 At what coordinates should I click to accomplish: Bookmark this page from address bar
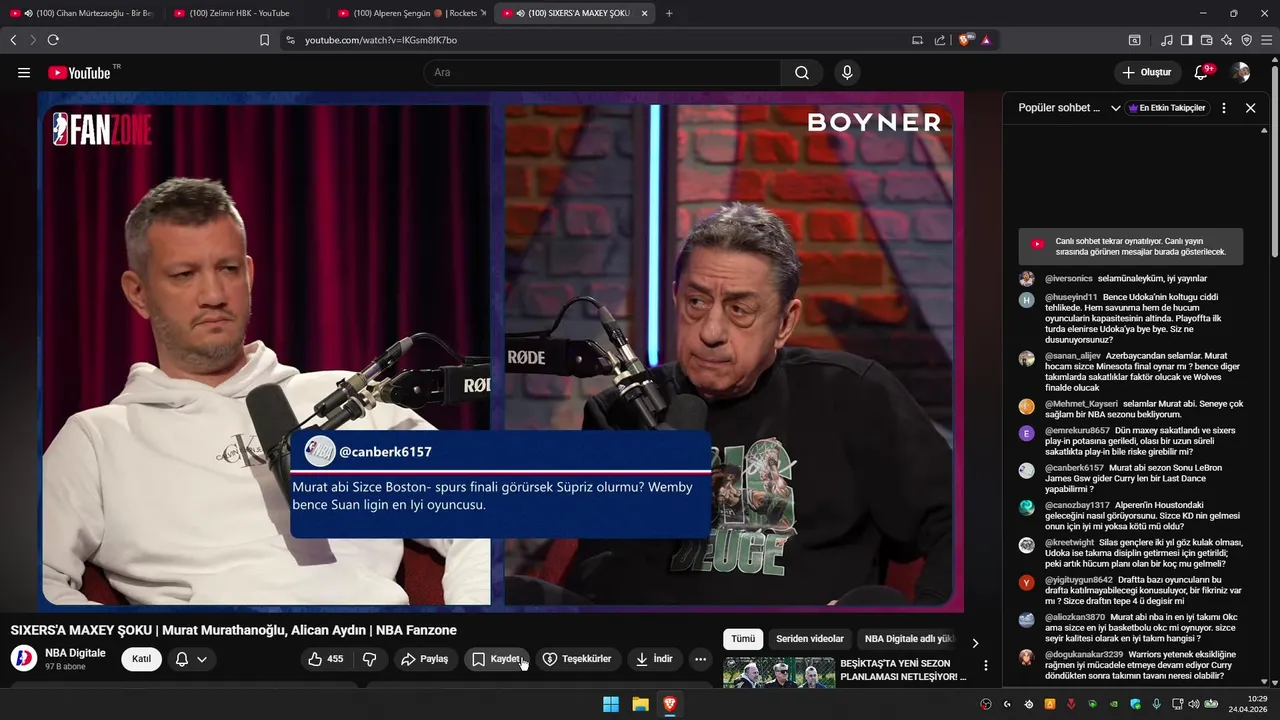pos(264,40)
